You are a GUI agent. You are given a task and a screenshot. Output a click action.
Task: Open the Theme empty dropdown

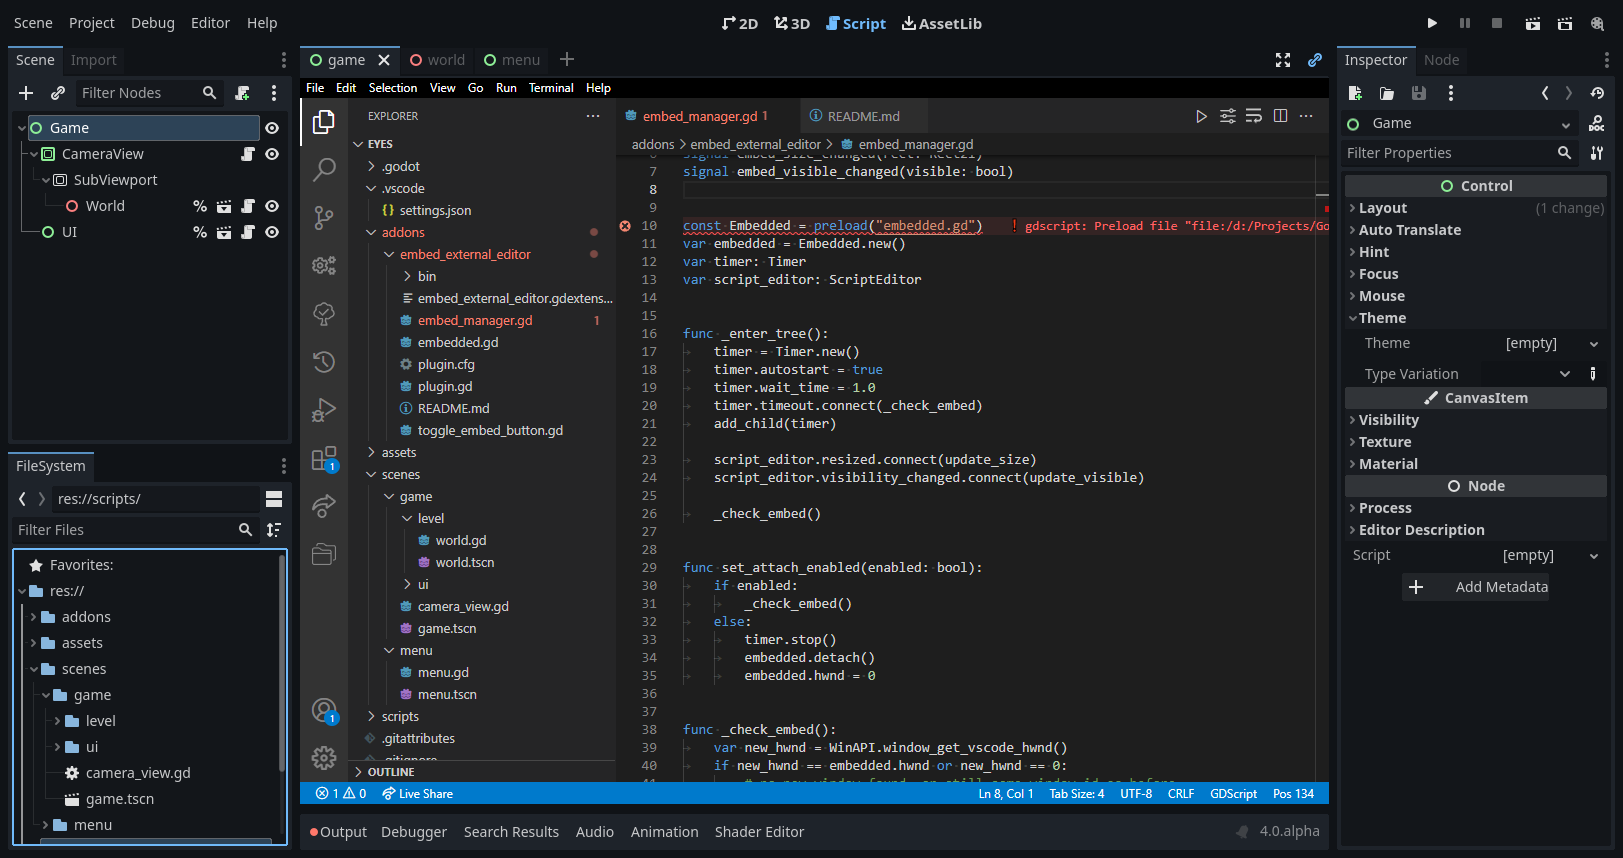[x=1551, y=343]
